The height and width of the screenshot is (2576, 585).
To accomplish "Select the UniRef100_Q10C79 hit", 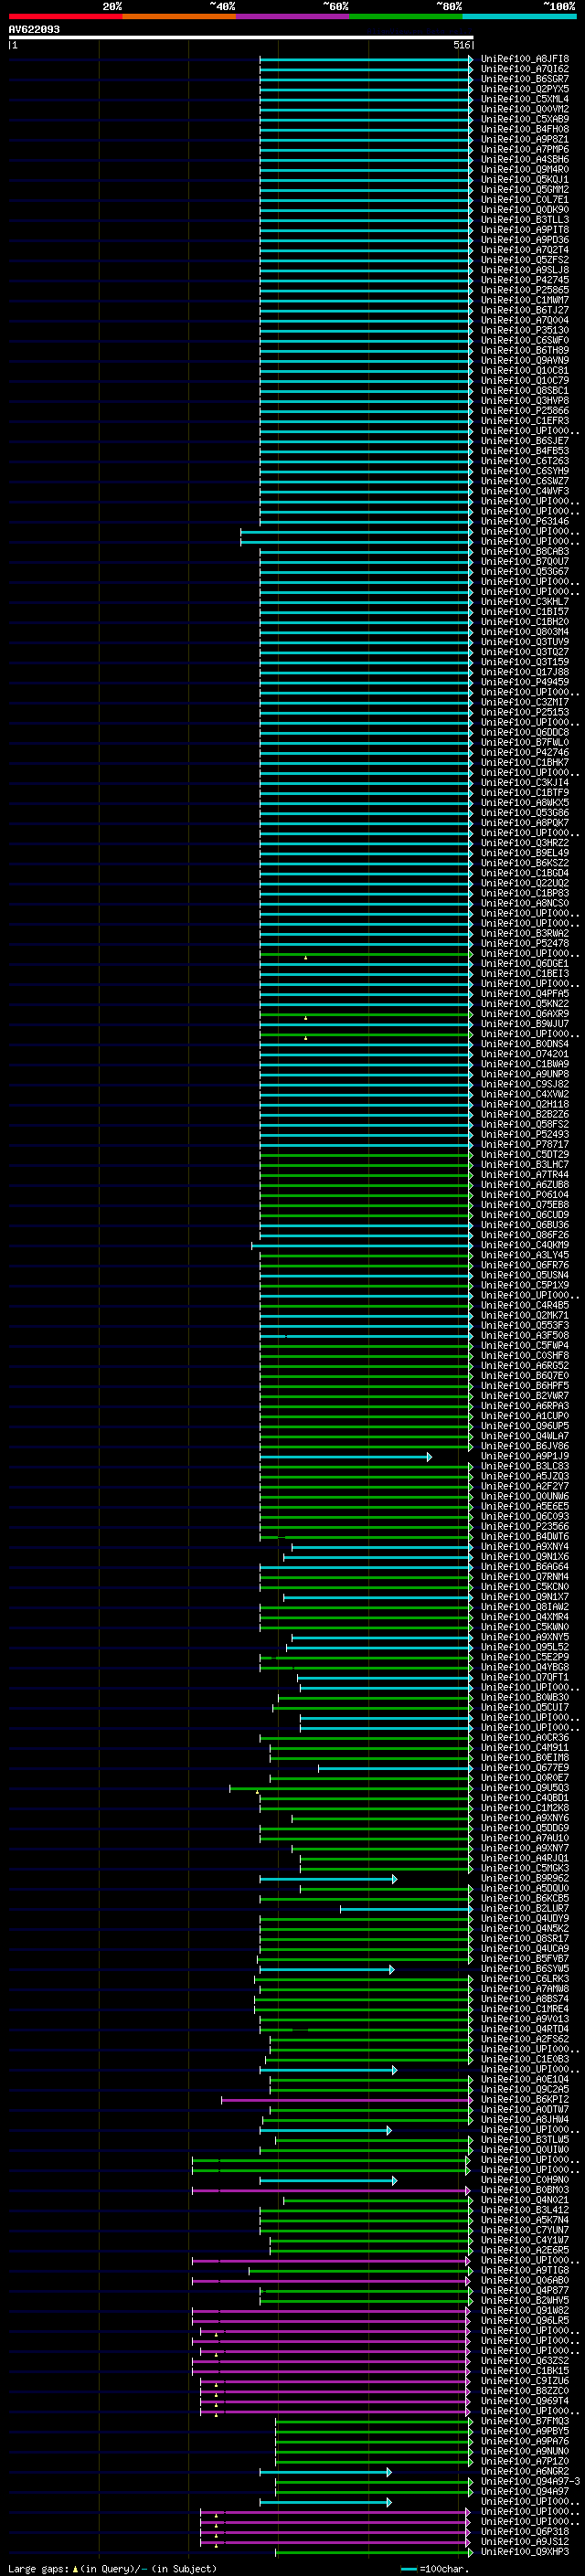I will click(x=525, y=381).
